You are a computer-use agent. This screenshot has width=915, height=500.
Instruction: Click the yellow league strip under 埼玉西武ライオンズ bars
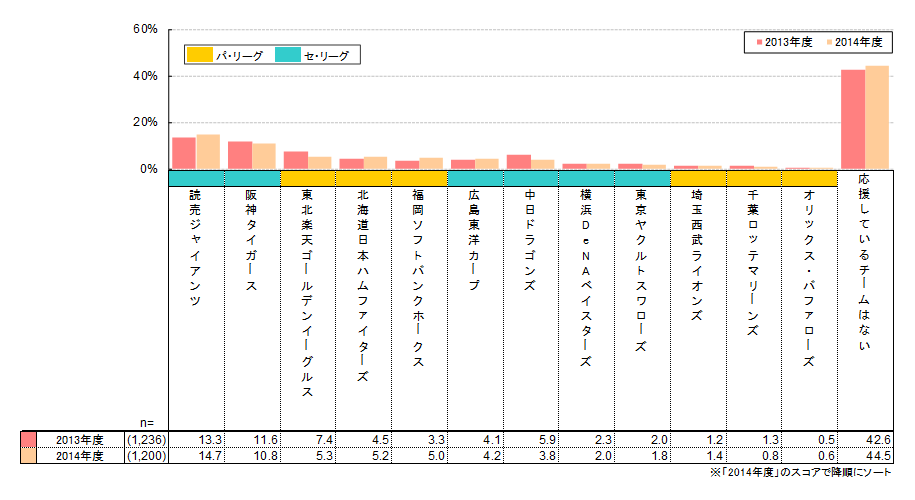coord(698,179)
